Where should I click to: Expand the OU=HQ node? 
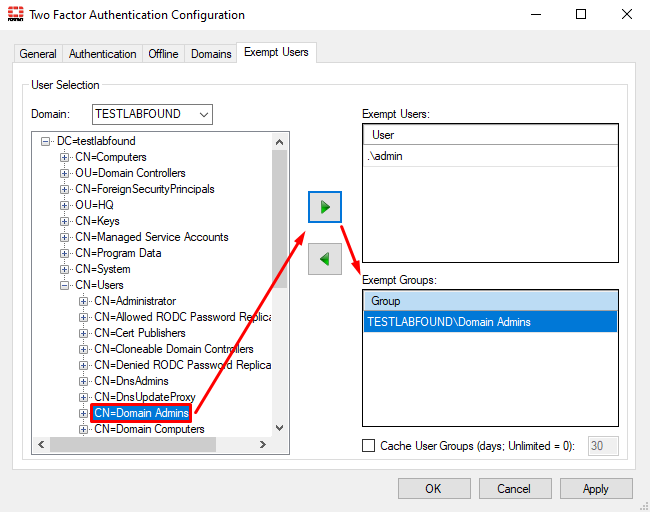pos(64,205)
